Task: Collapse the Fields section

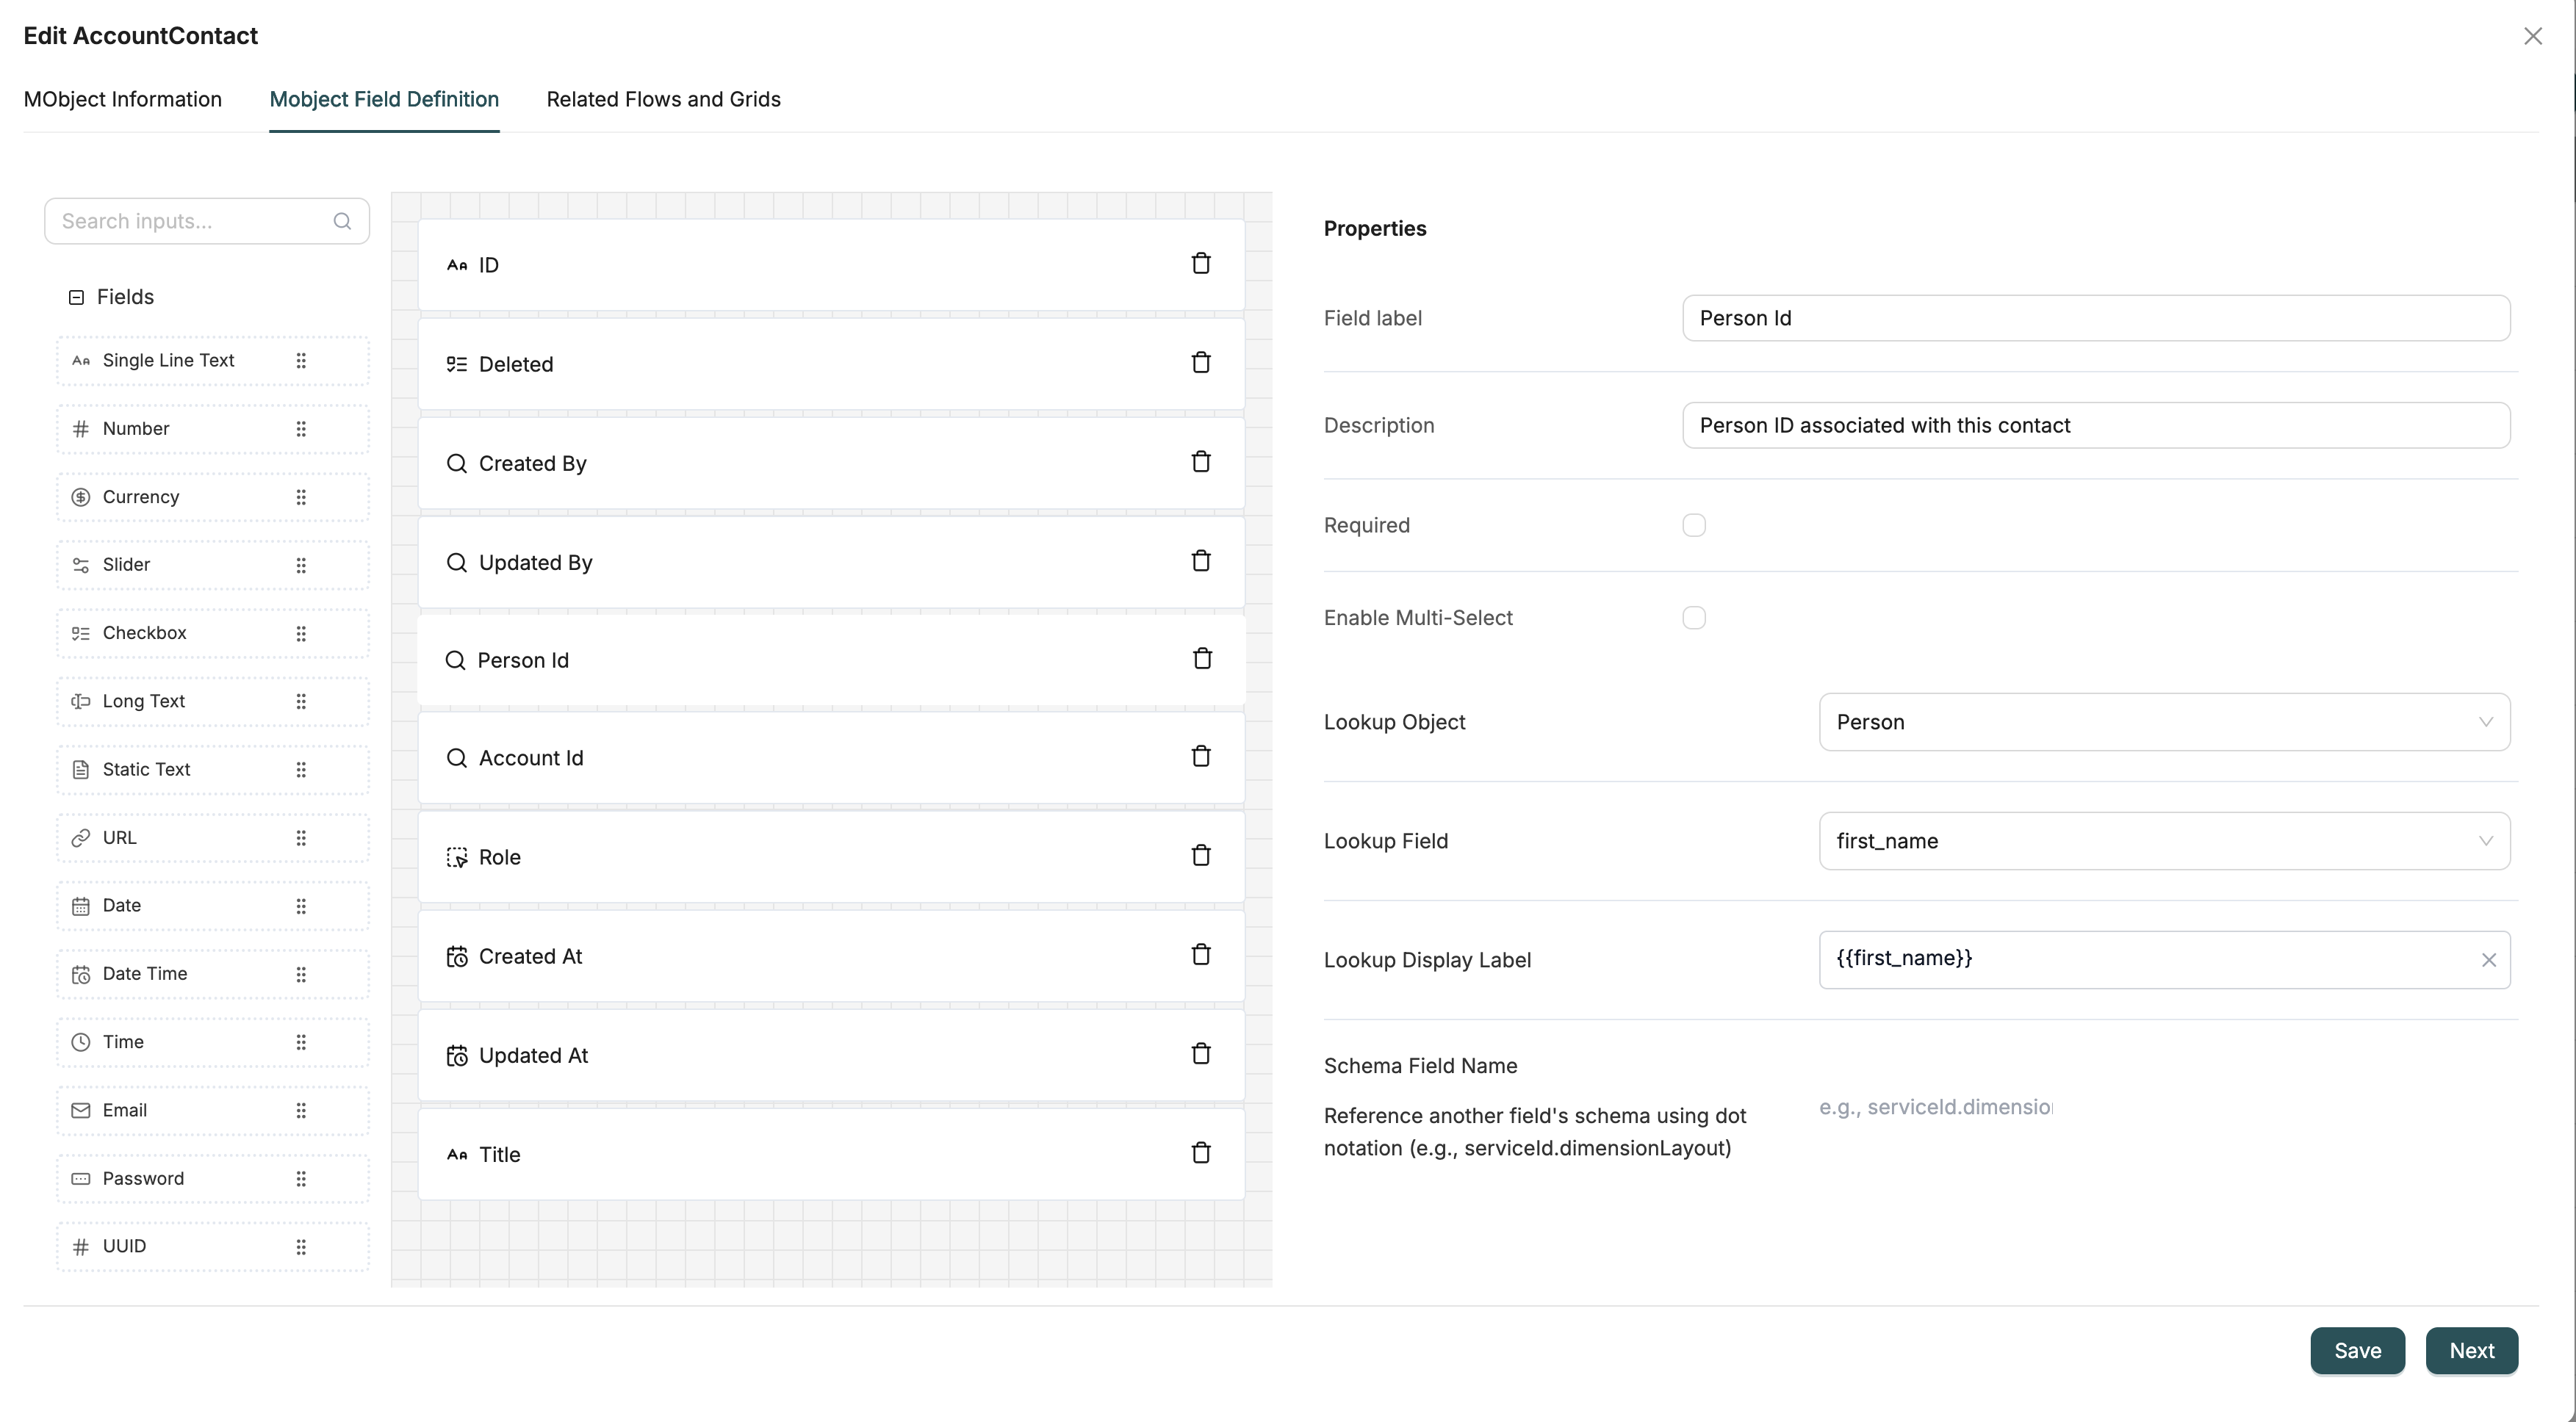Action: 76,297
